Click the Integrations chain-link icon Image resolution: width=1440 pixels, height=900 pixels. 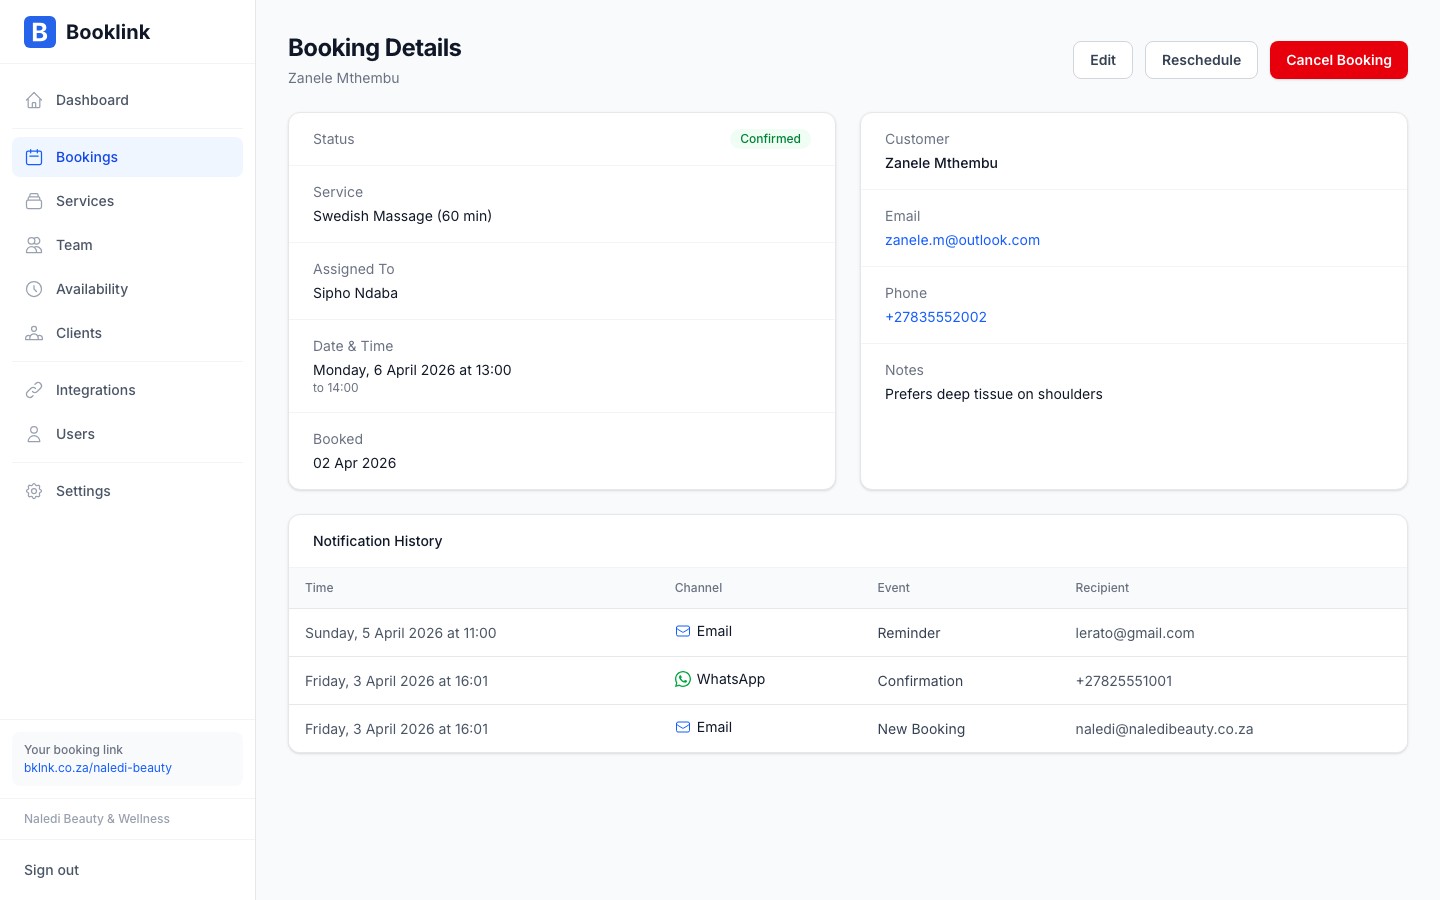[34, 390]
